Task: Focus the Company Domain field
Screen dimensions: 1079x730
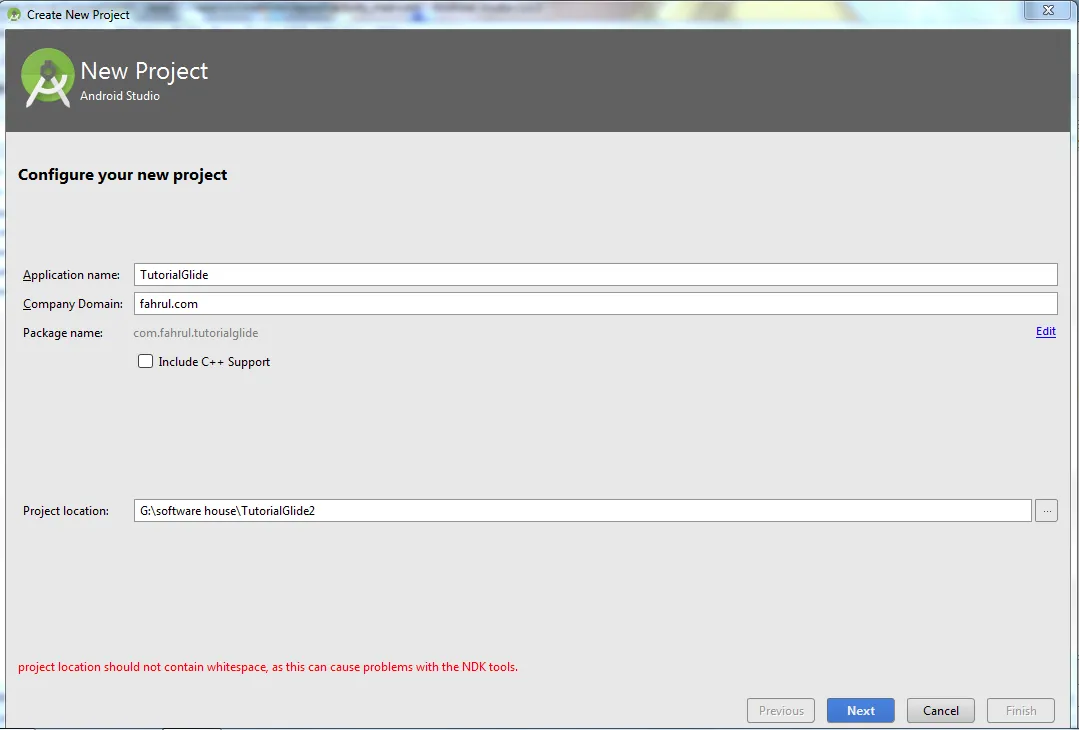Action: (x=595, y=303)
